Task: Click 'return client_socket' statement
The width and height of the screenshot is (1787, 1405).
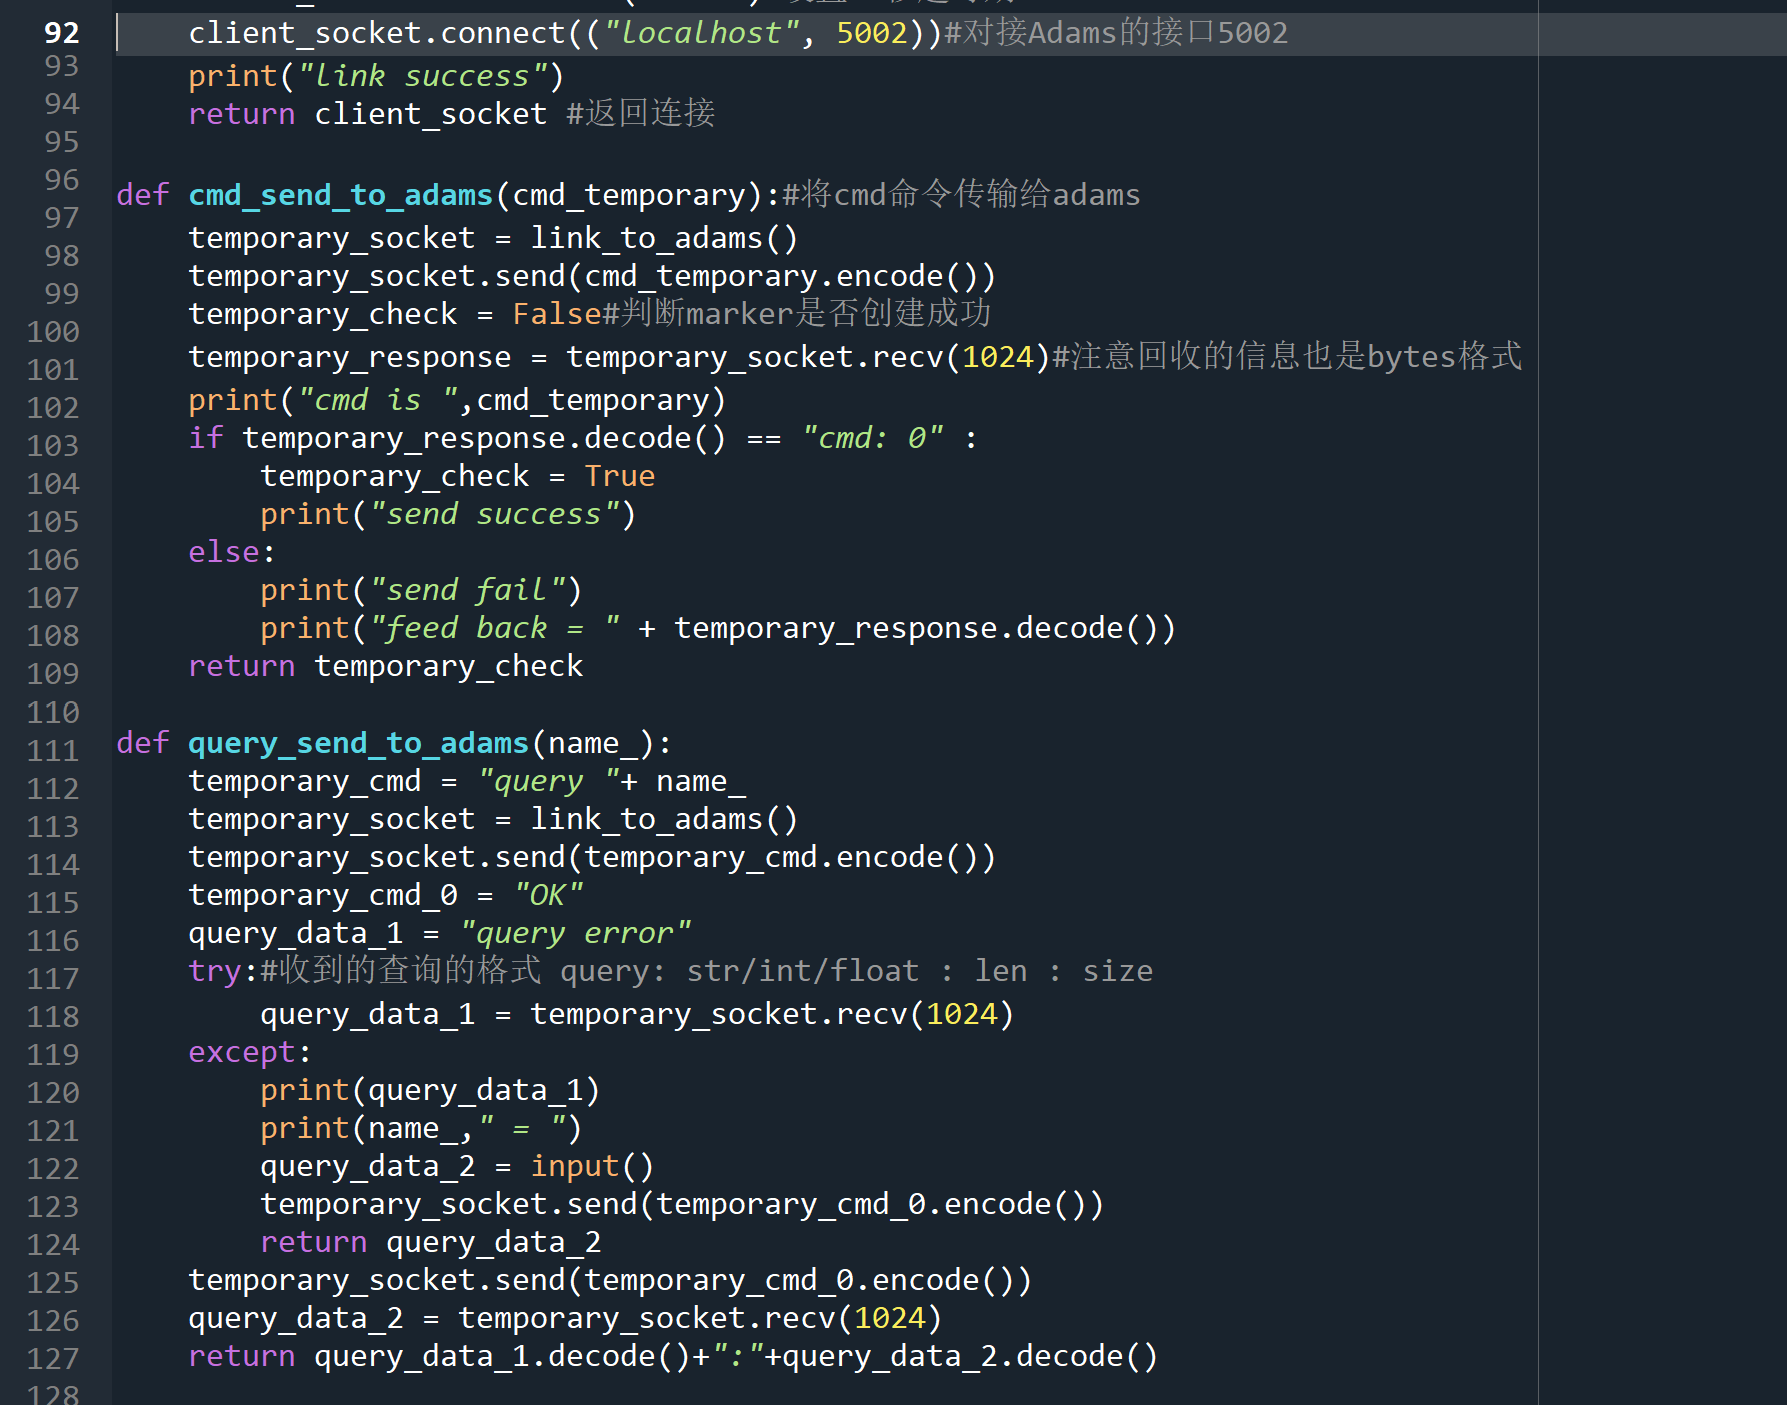Action: point(368,114)
